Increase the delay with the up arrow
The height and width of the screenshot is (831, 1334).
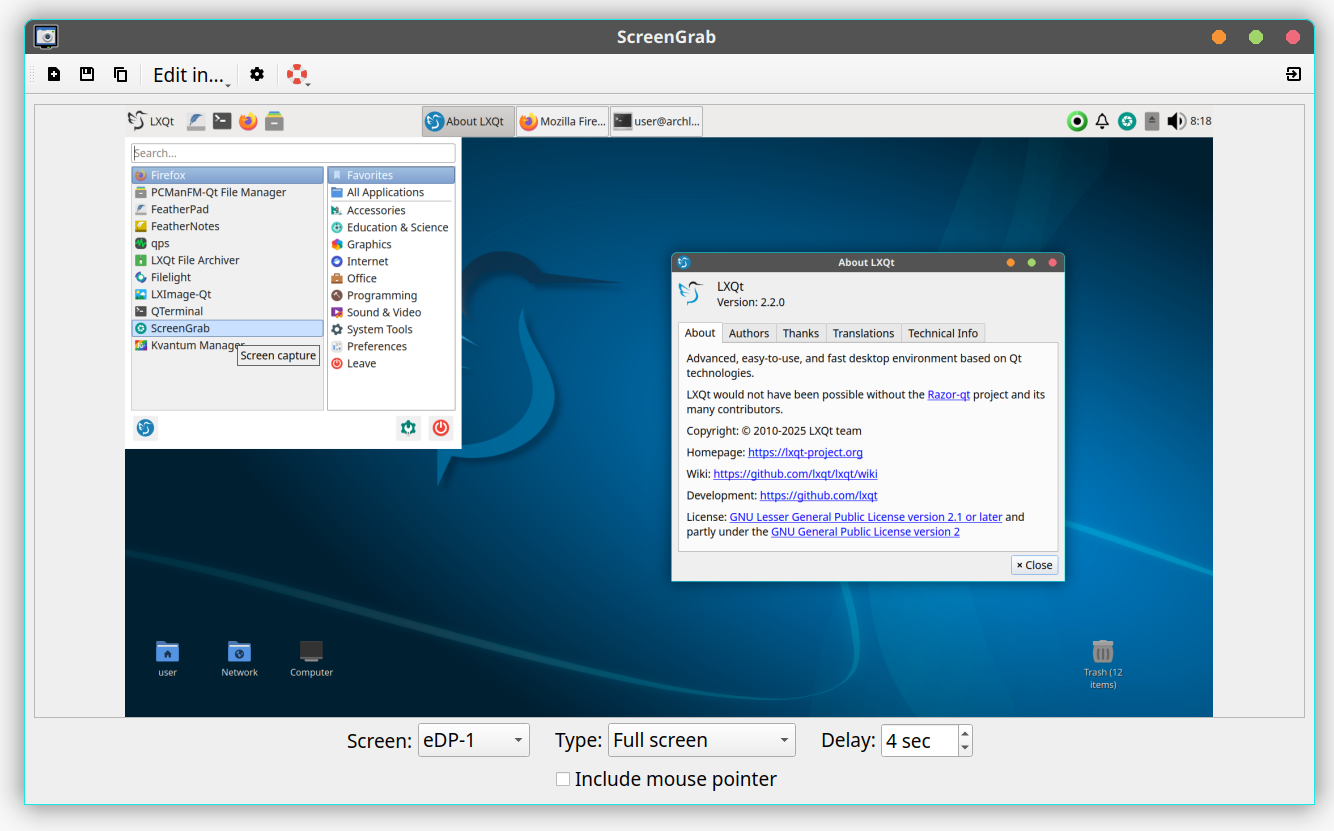click(965, 733)
